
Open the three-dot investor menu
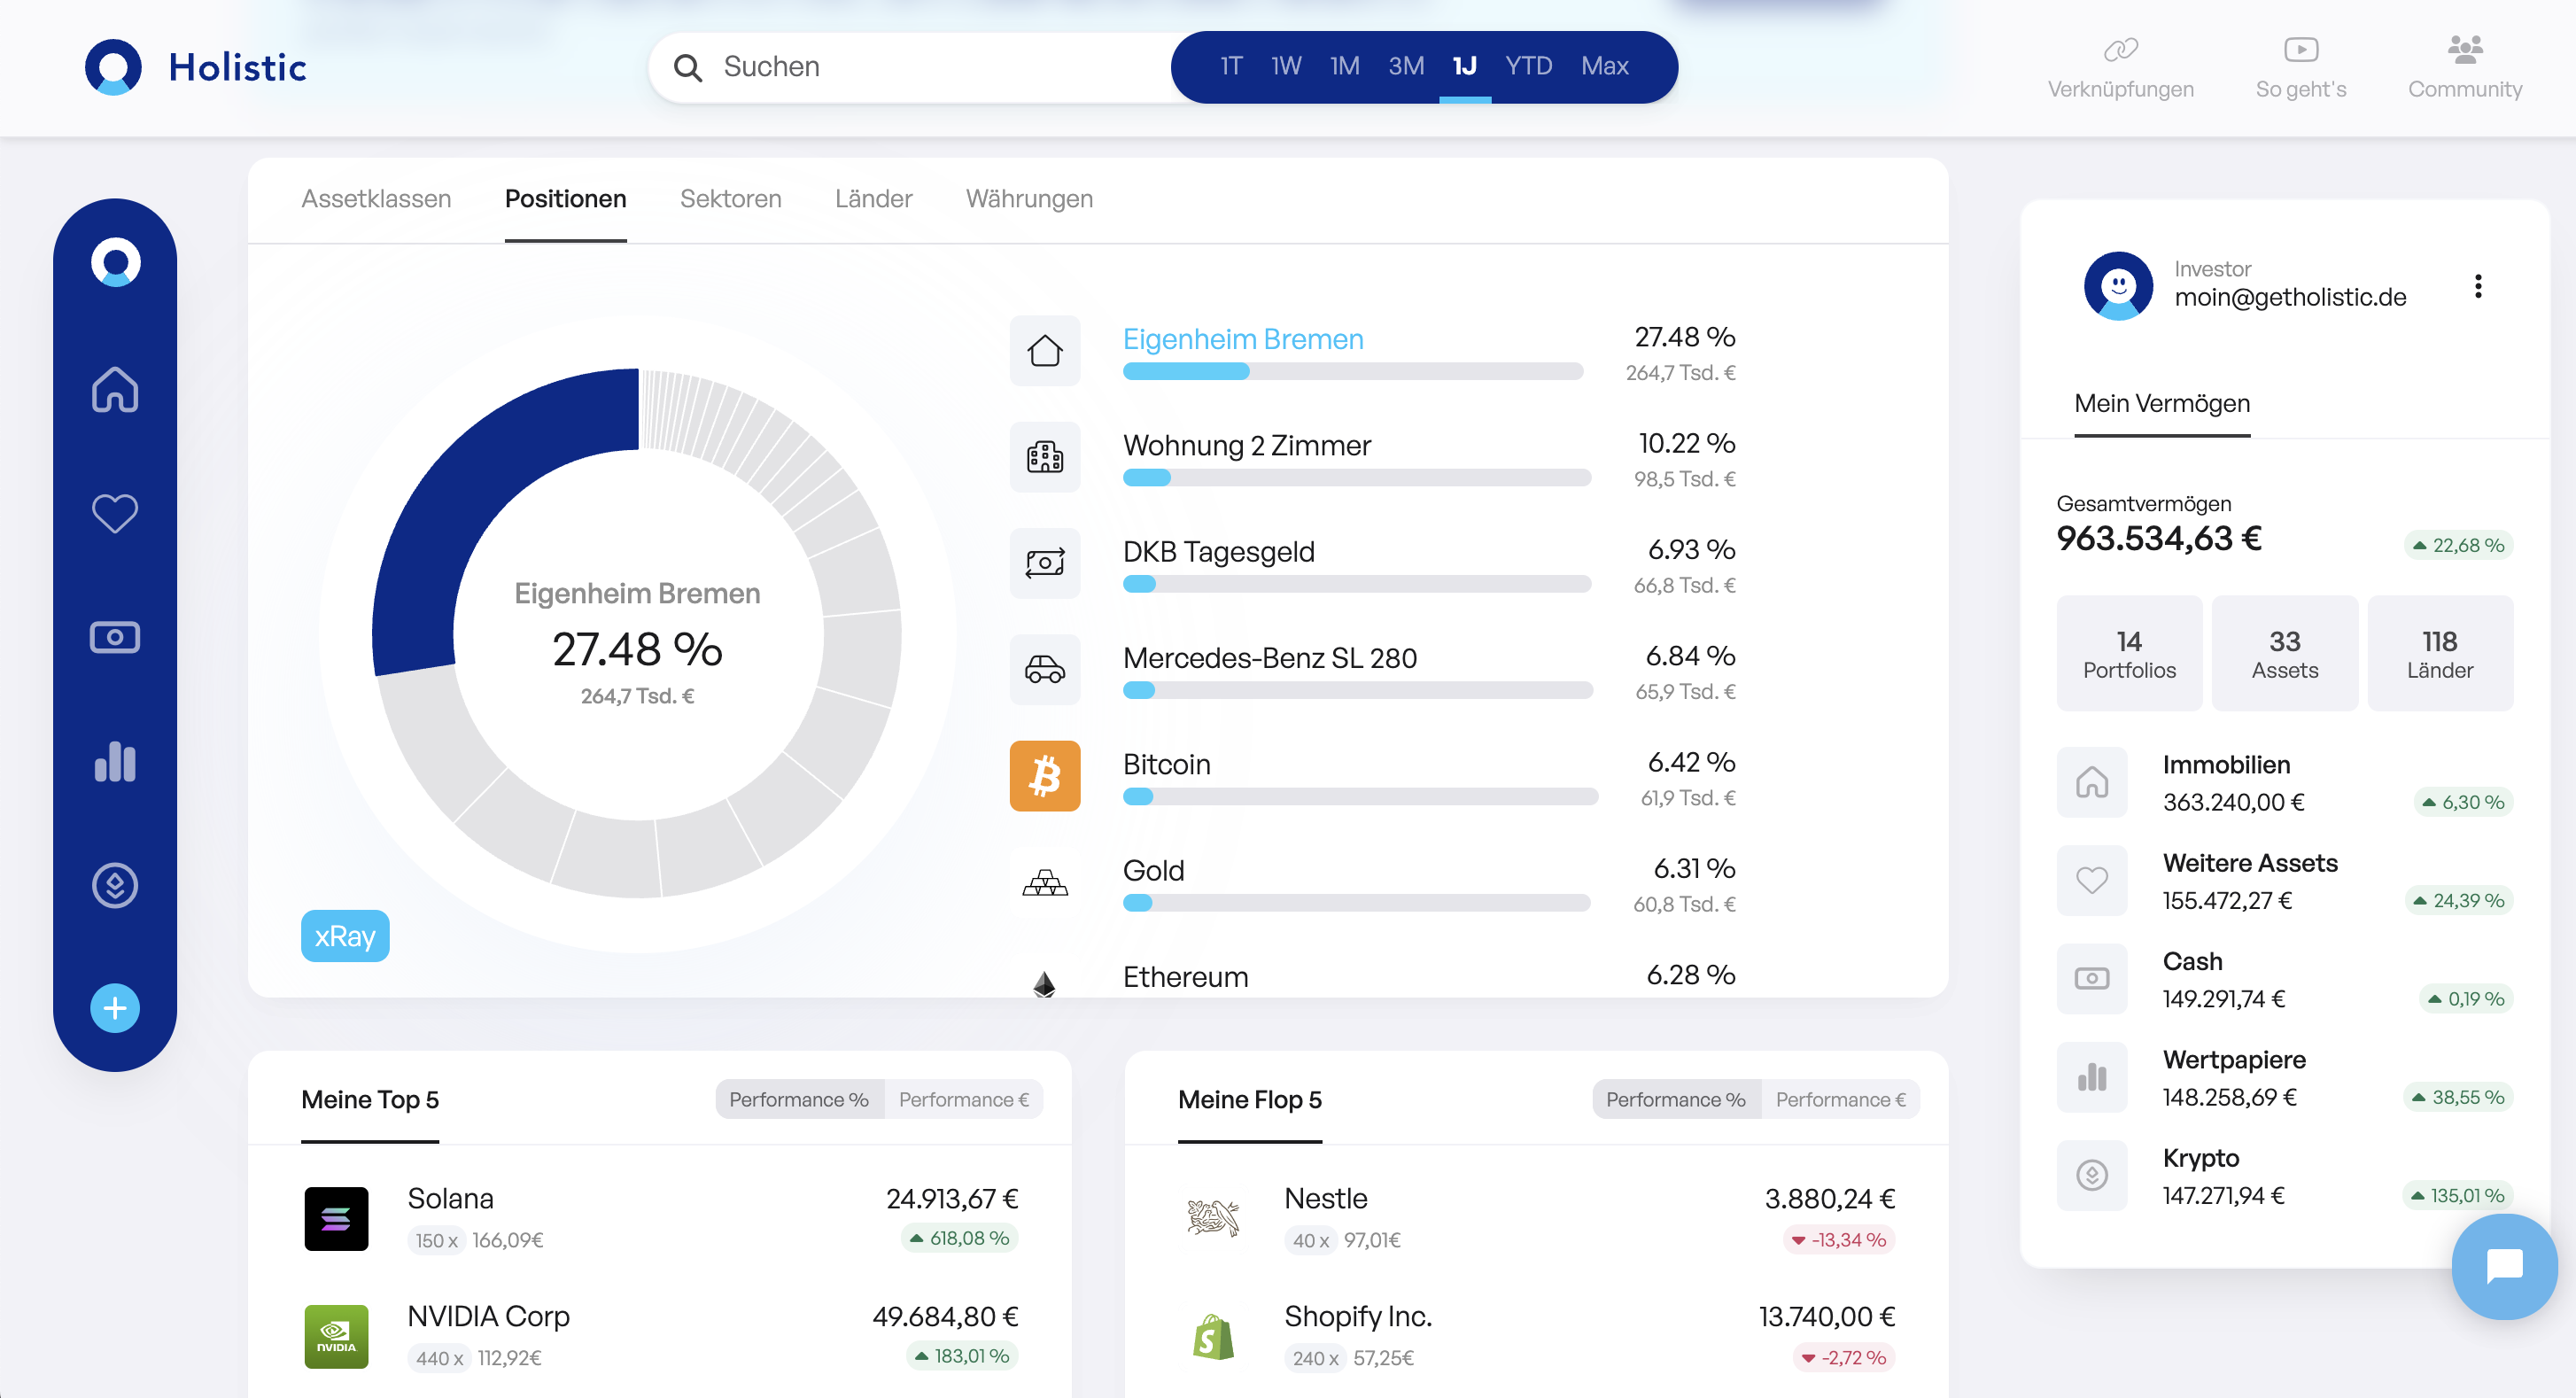[x=2478, y=286]
